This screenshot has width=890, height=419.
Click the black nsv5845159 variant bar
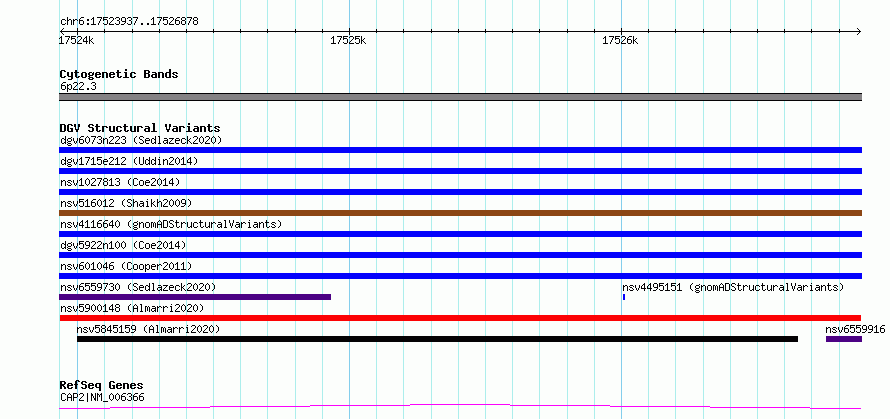pos(437,339)
